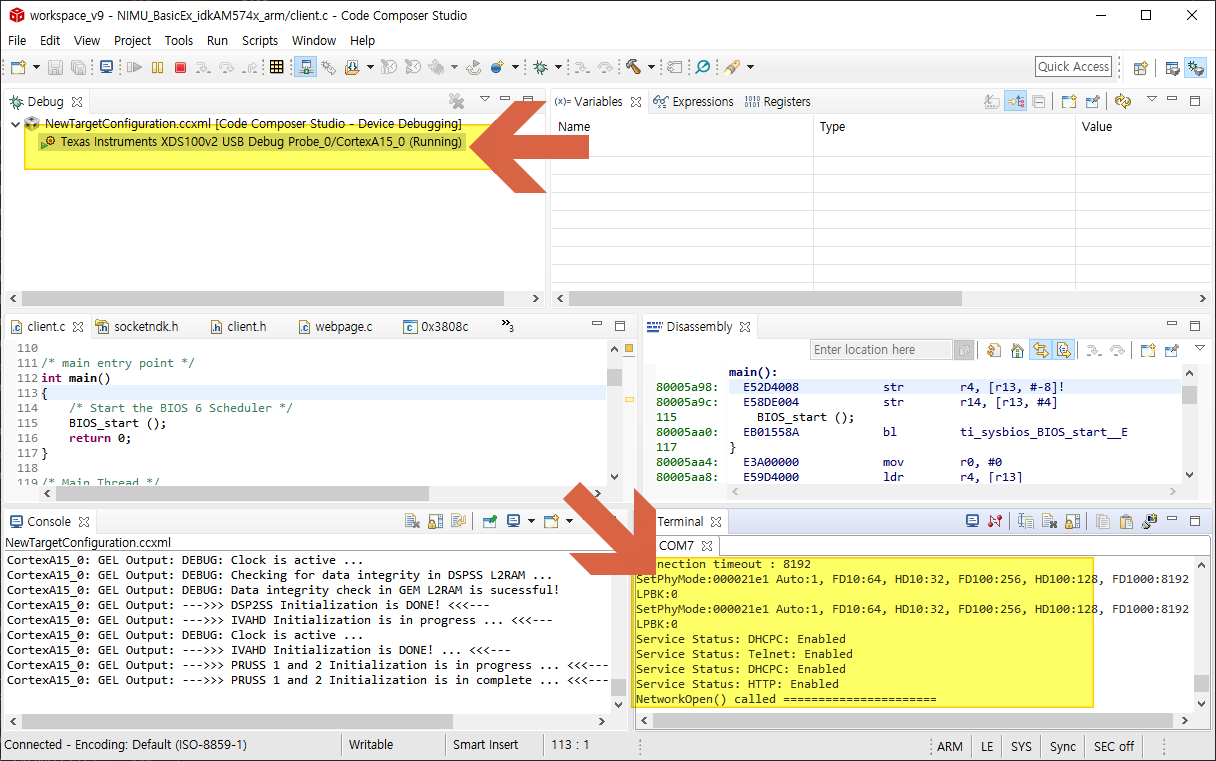
Task: Toggle the highlighted connect-target toolbar button
Action: (306, 67)
